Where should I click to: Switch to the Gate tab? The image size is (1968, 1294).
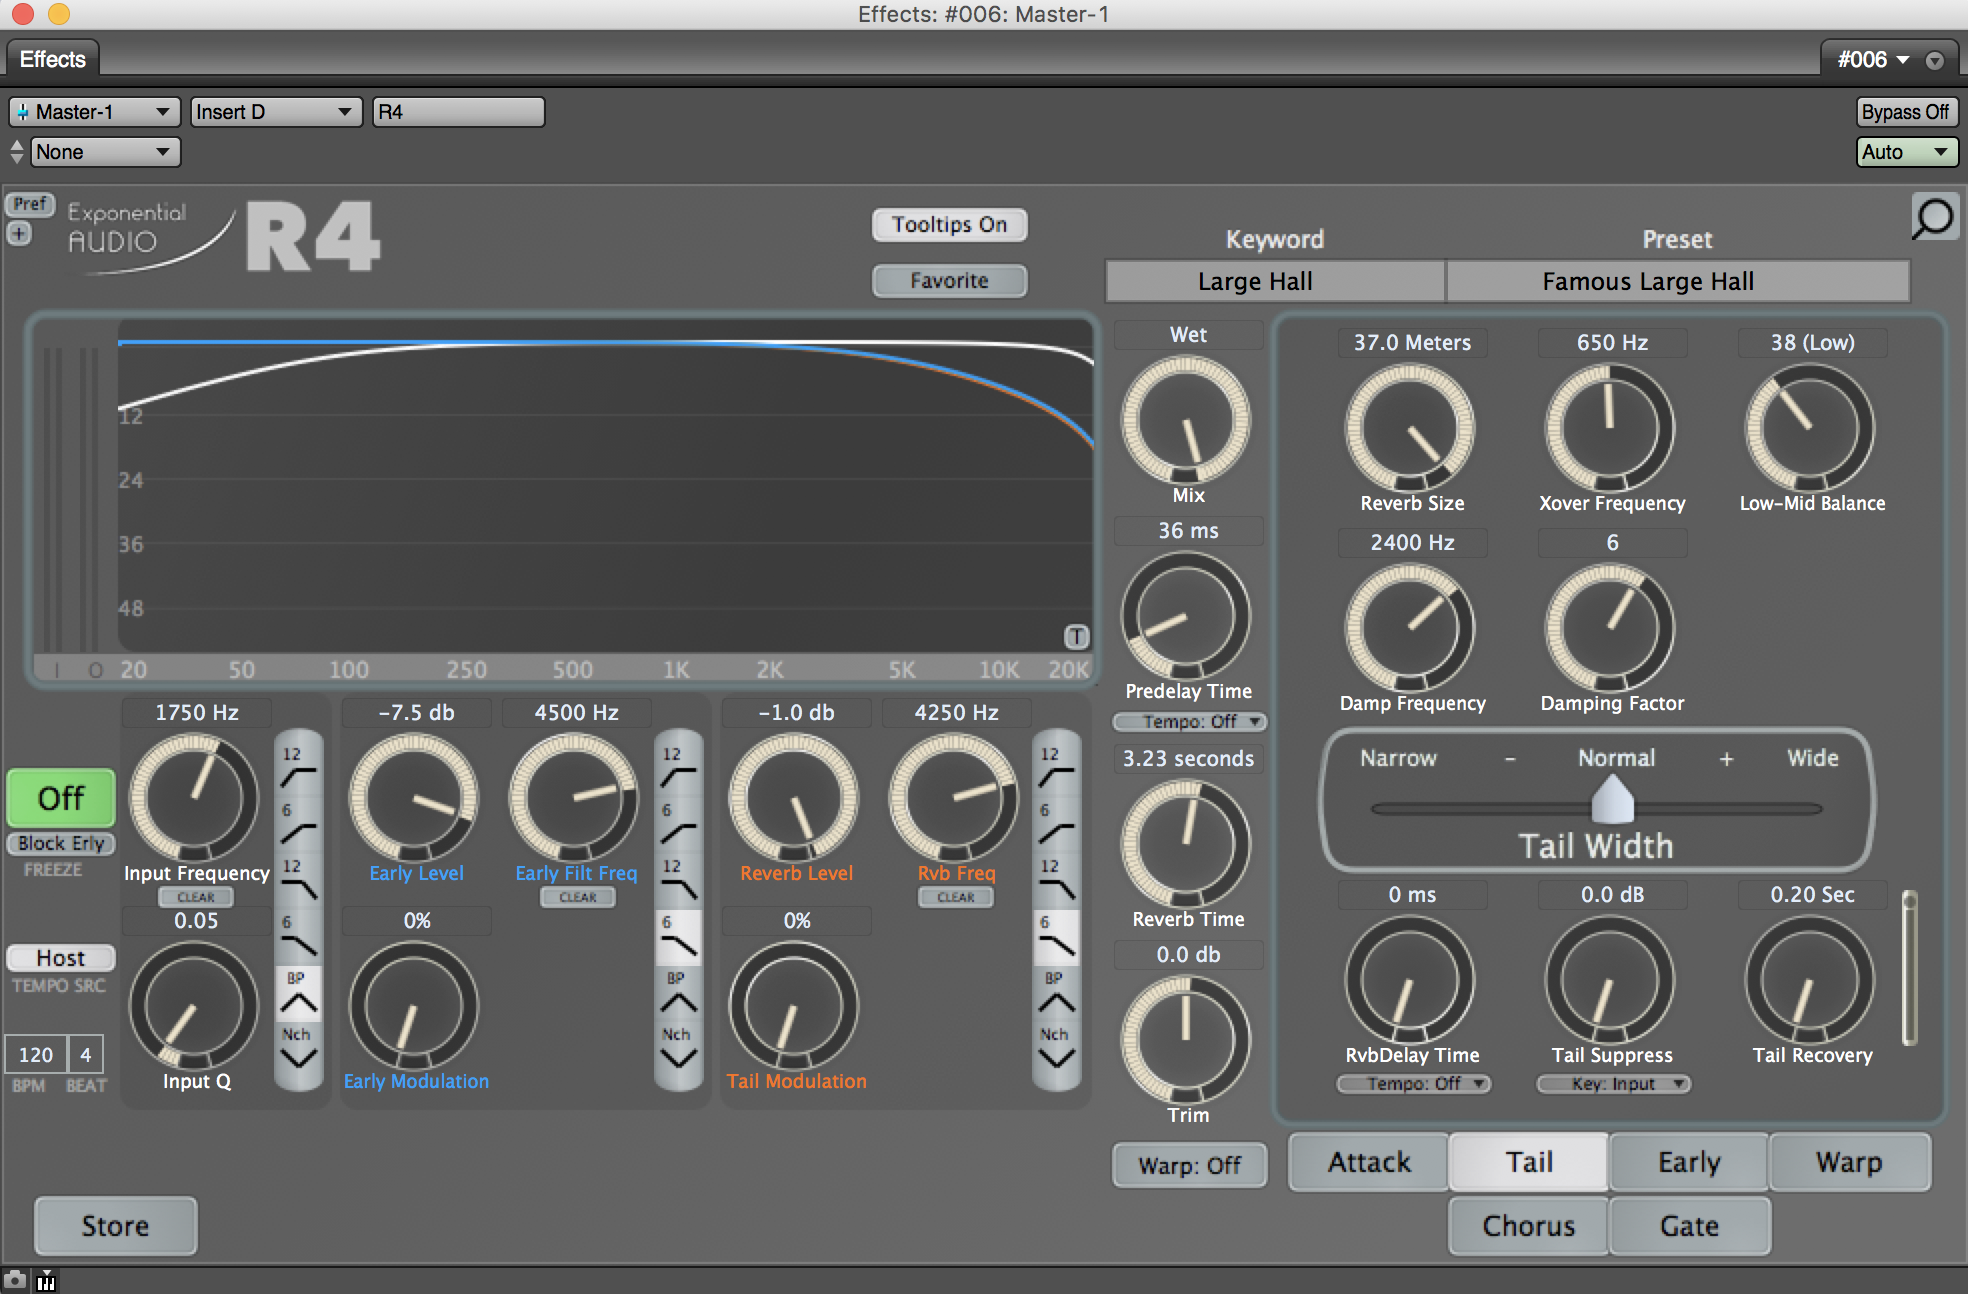[1689, 1226]
